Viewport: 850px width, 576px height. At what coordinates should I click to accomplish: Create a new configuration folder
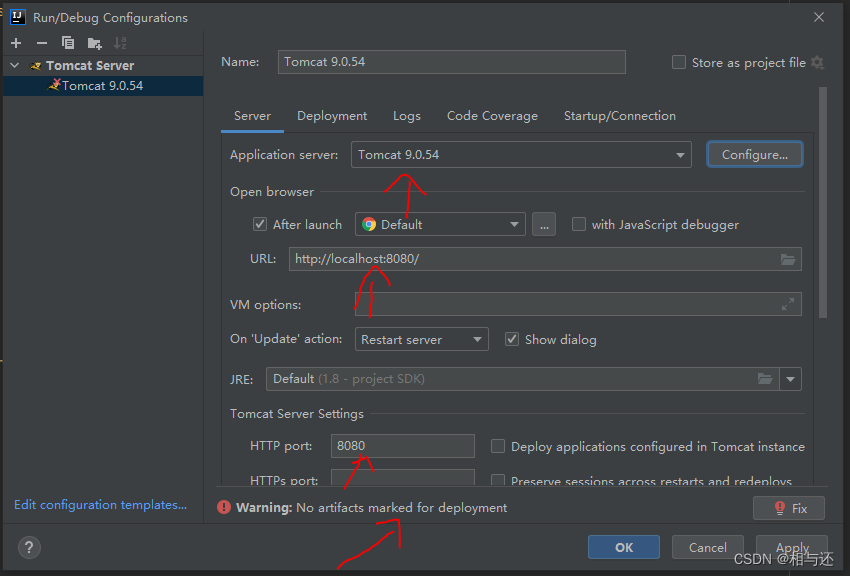(x=94, y=43)
